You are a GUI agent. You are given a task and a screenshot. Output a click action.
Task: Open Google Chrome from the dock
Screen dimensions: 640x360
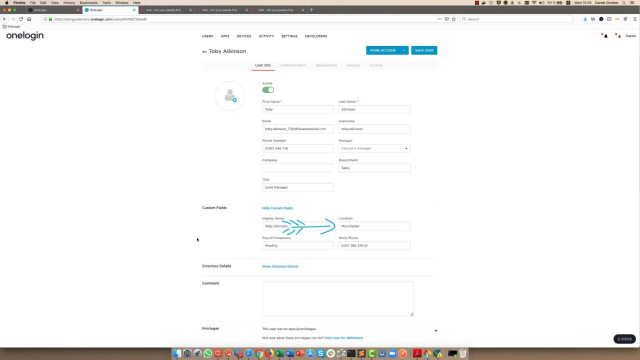click(259, 353)
